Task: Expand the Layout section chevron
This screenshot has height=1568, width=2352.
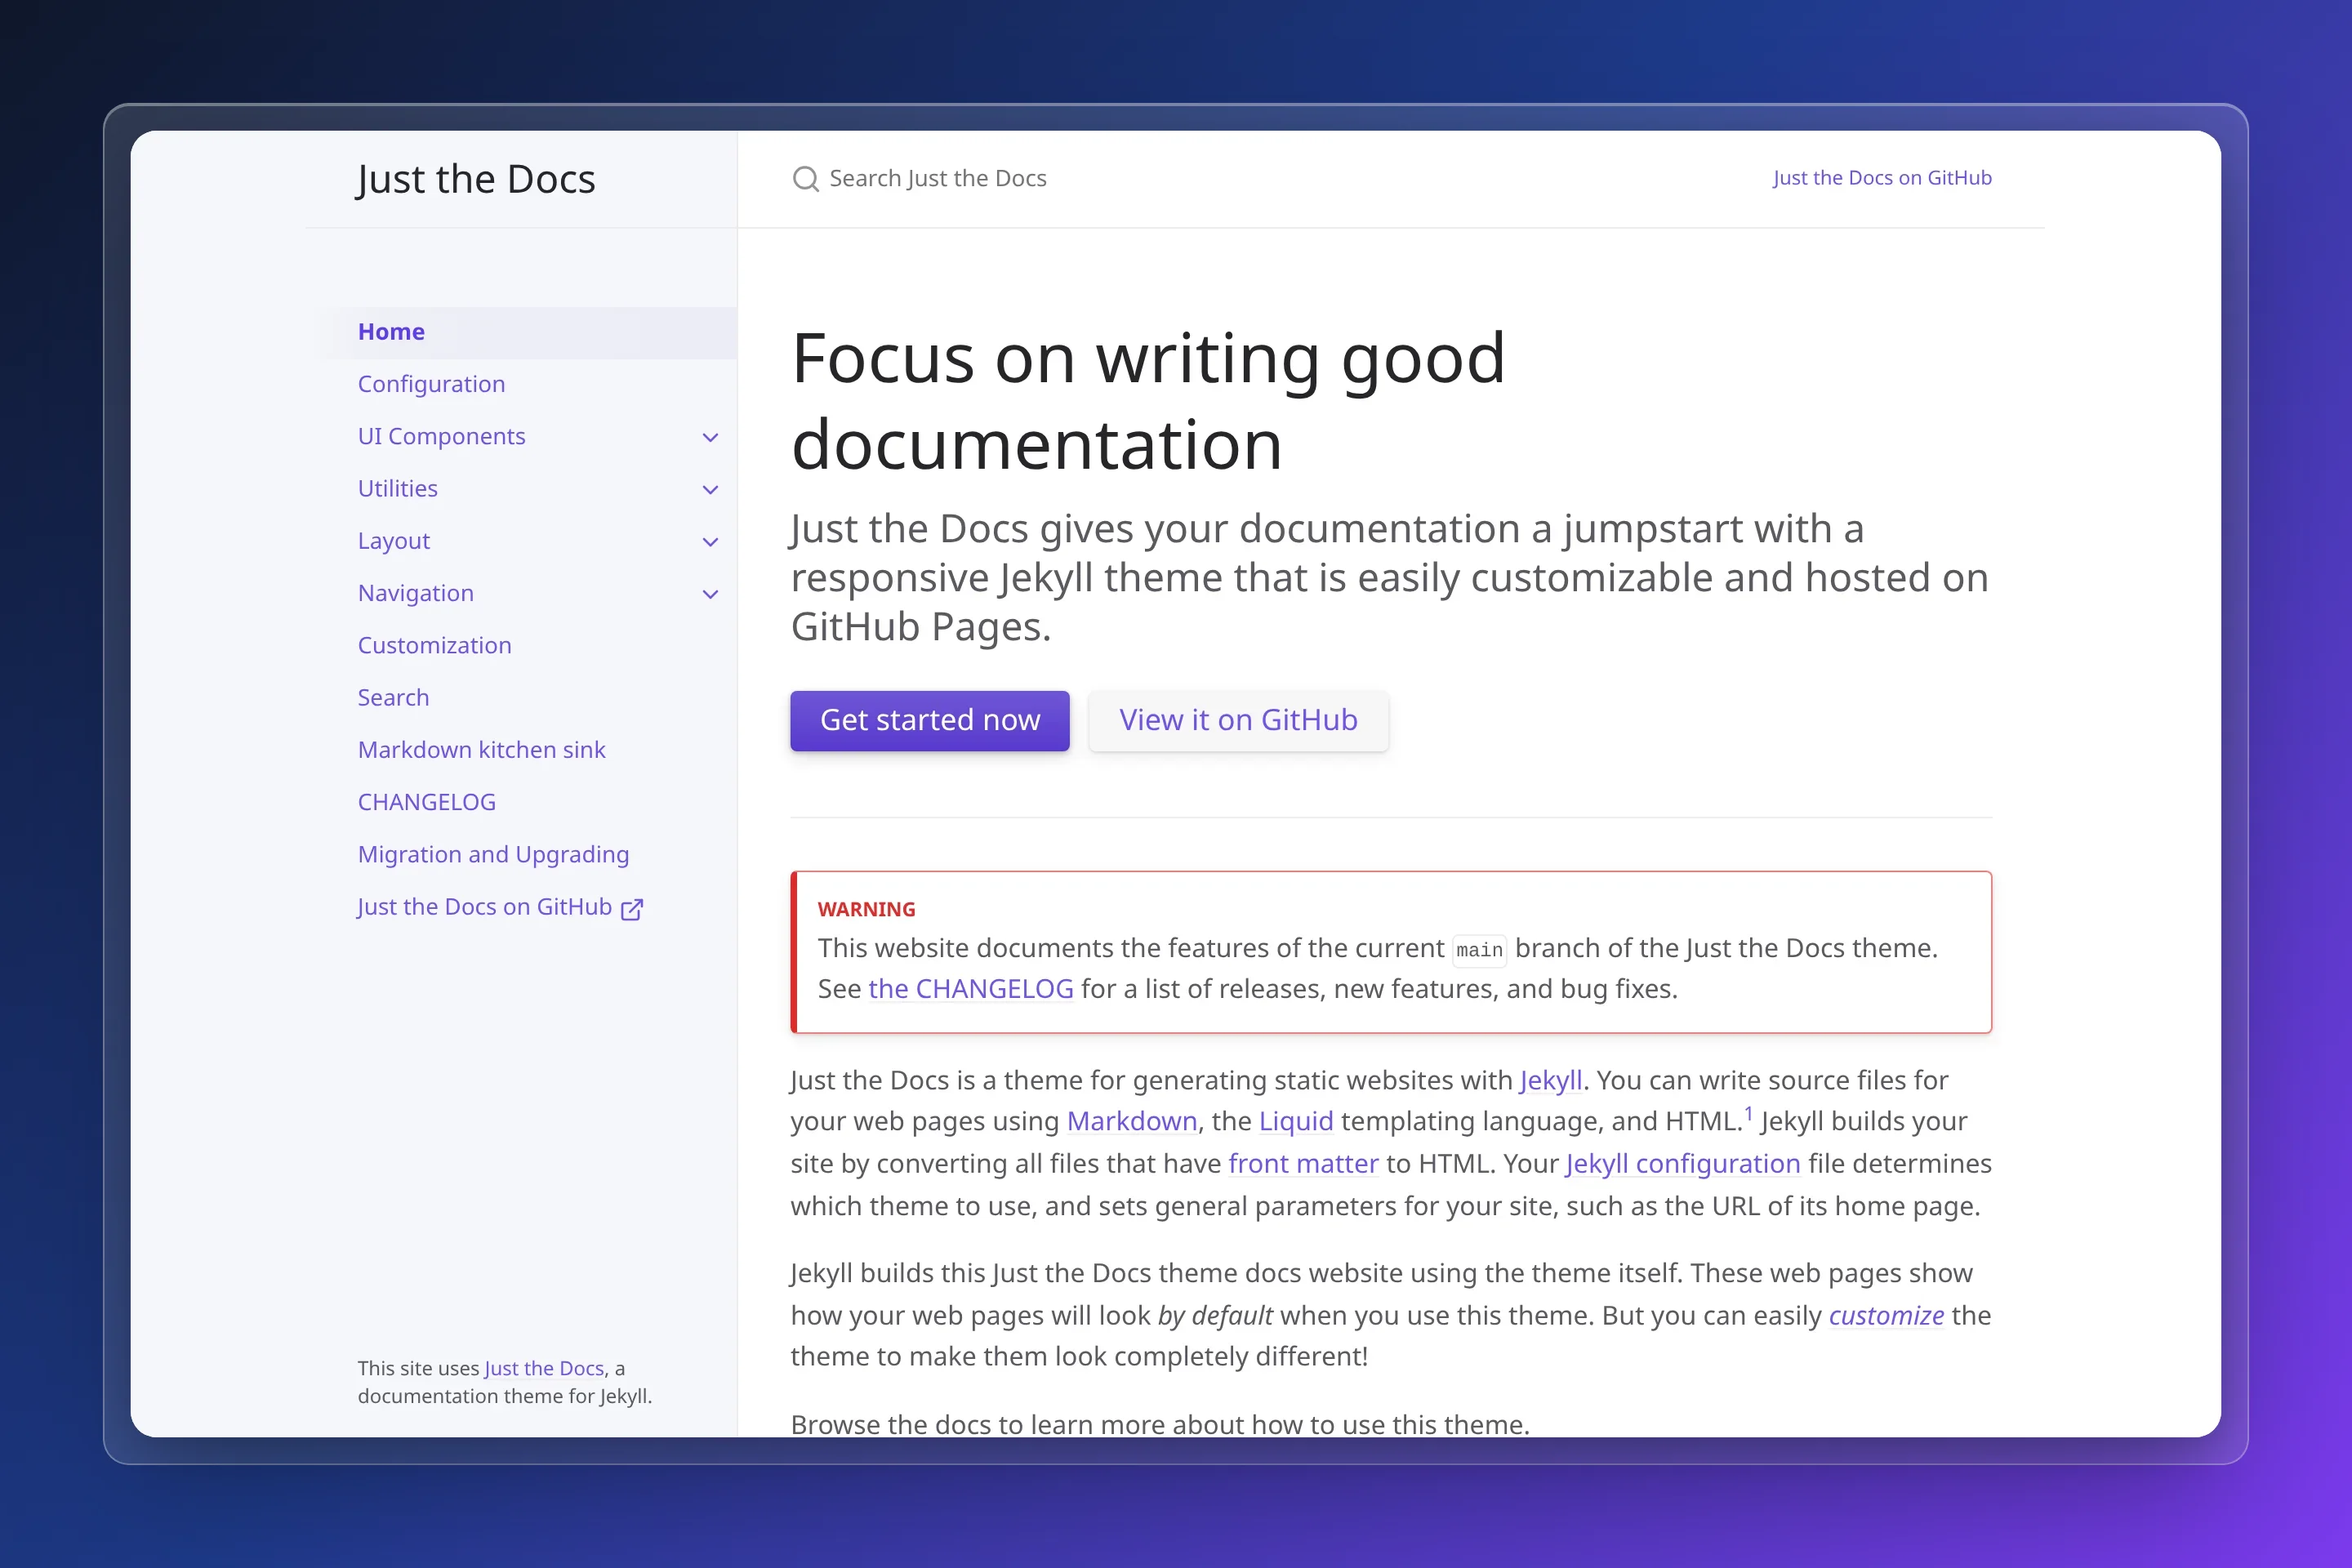Action: (x=710, y=541)
